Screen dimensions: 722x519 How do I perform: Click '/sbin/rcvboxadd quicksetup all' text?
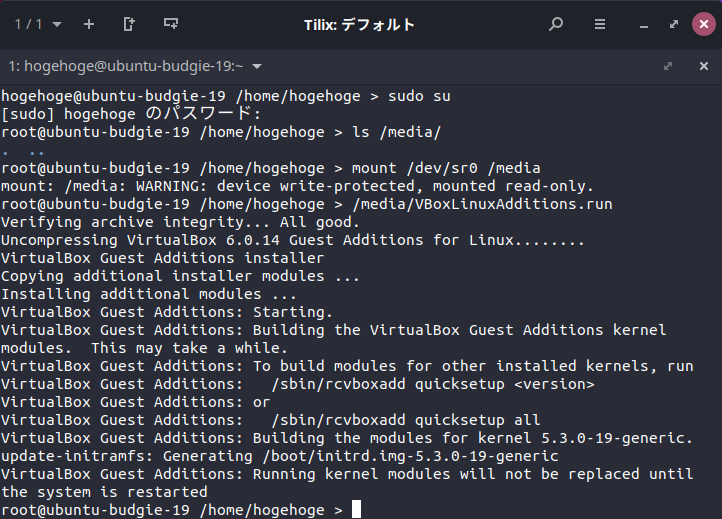(406, 420)
